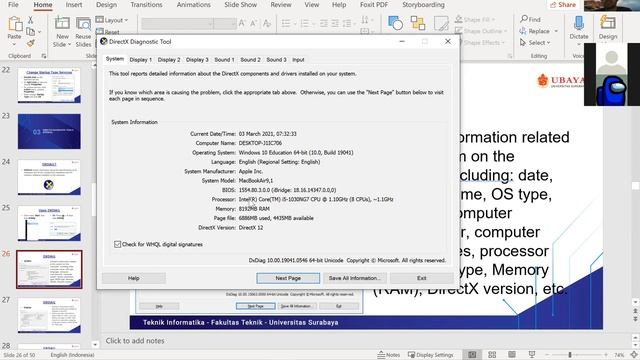Click the Next Page button in DirectX tool
Screen dimensions: 640x360
click(288, 278)
